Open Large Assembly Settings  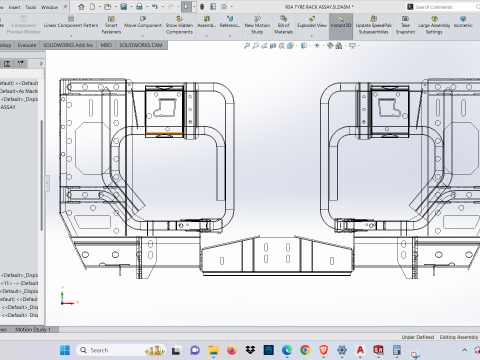434,25
